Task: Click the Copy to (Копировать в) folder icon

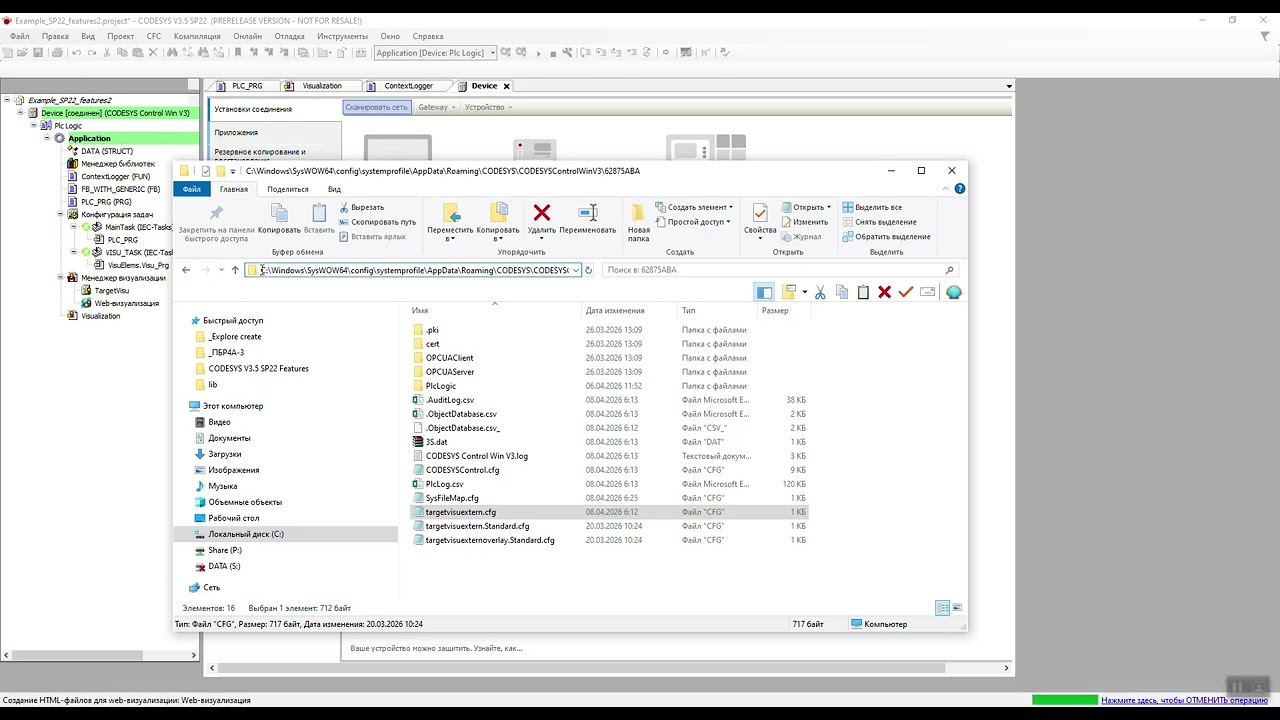Action: 498,212
